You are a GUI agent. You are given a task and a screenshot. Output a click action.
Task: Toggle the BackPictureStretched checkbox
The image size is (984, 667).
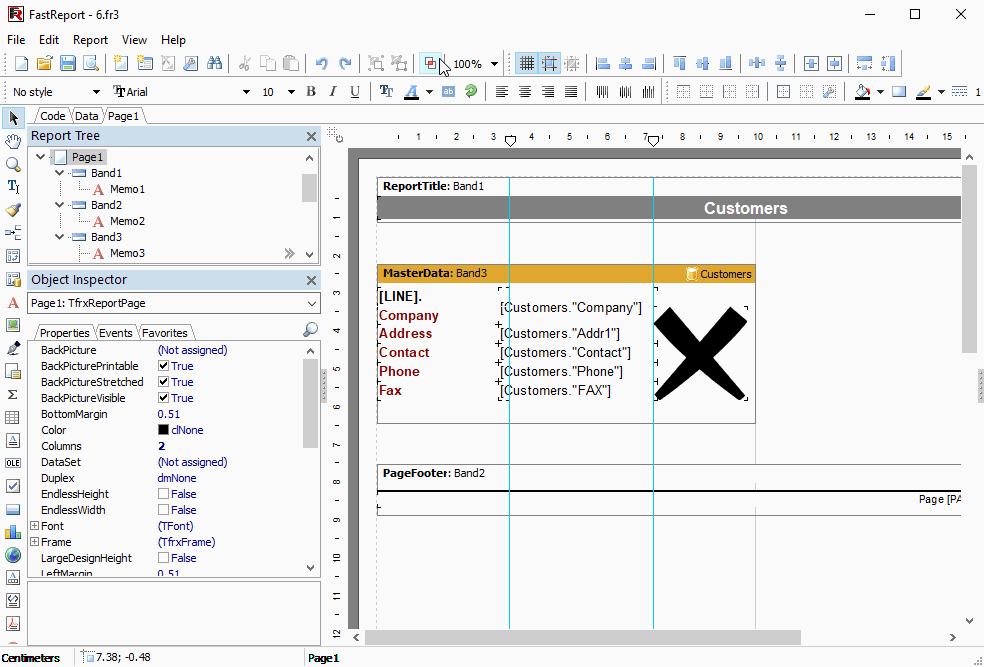163,382
